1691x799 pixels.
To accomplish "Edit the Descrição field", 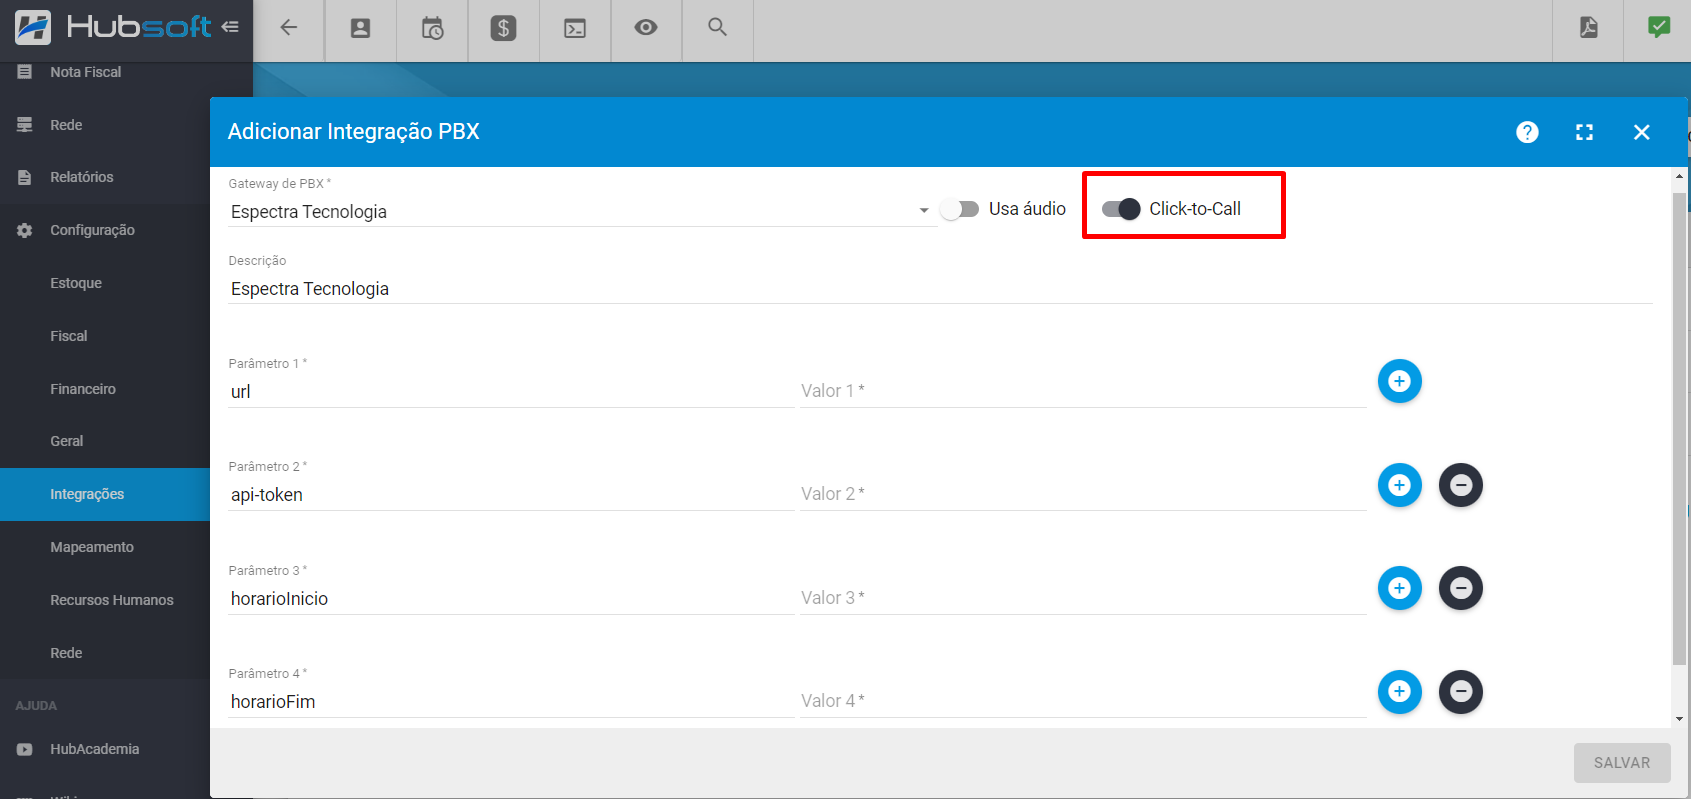I will pos(940,289).
